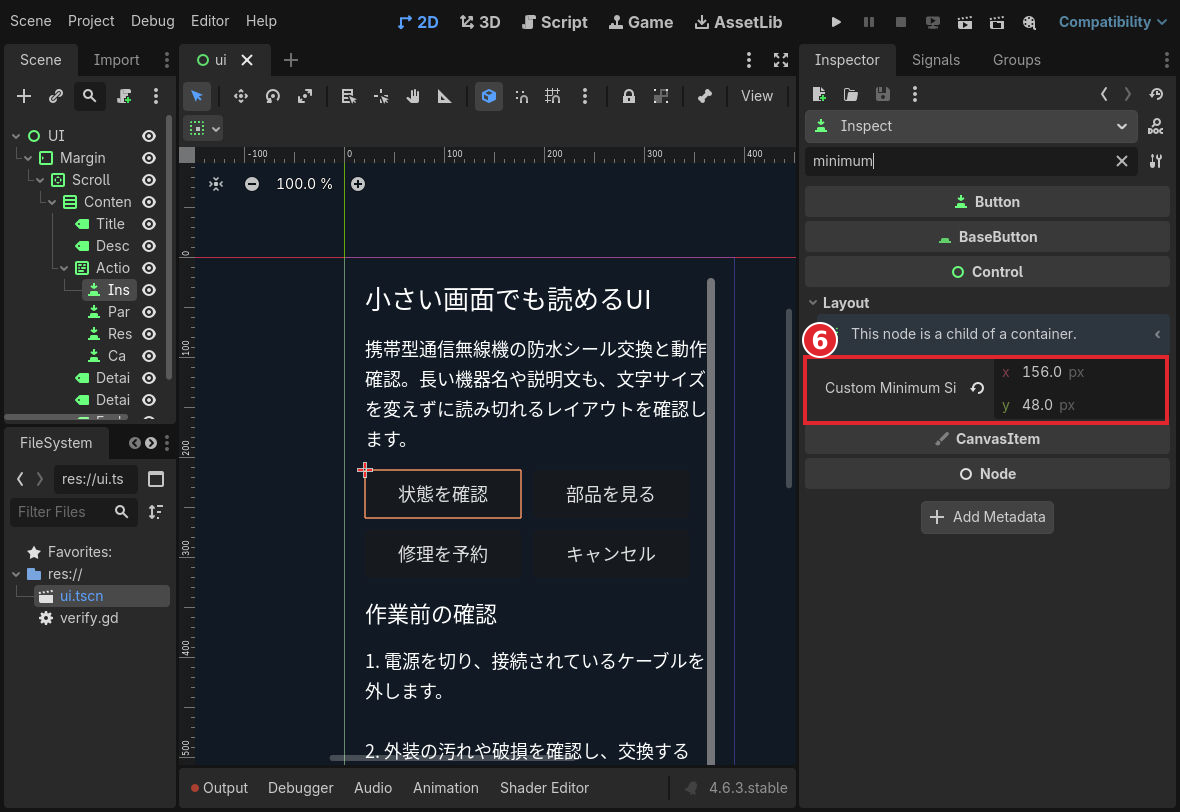Toggle visibility of the Ins button node
This screenshot has height=812, width=1180.
149,290
